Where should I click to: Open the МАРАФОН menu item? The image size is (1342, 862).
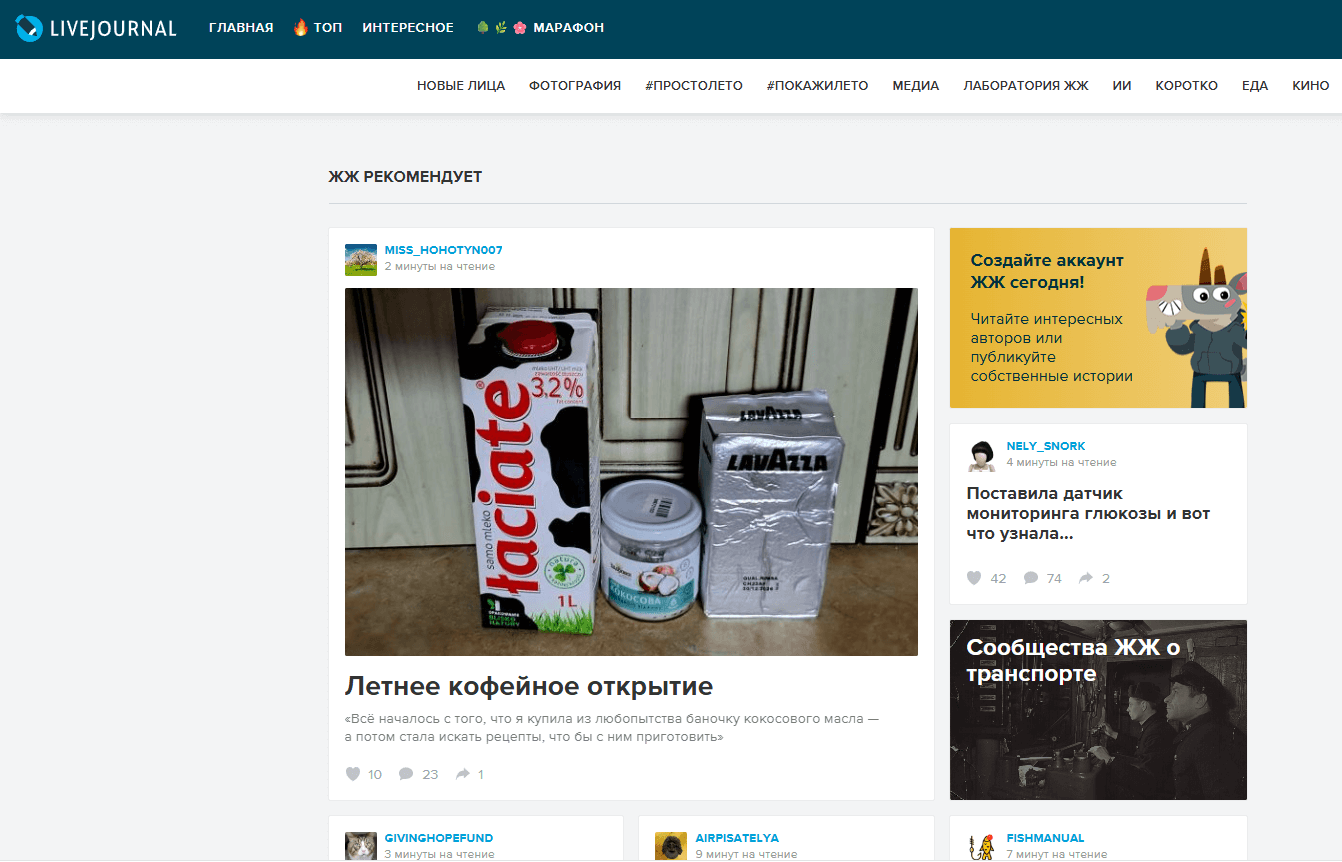[568, 28]
